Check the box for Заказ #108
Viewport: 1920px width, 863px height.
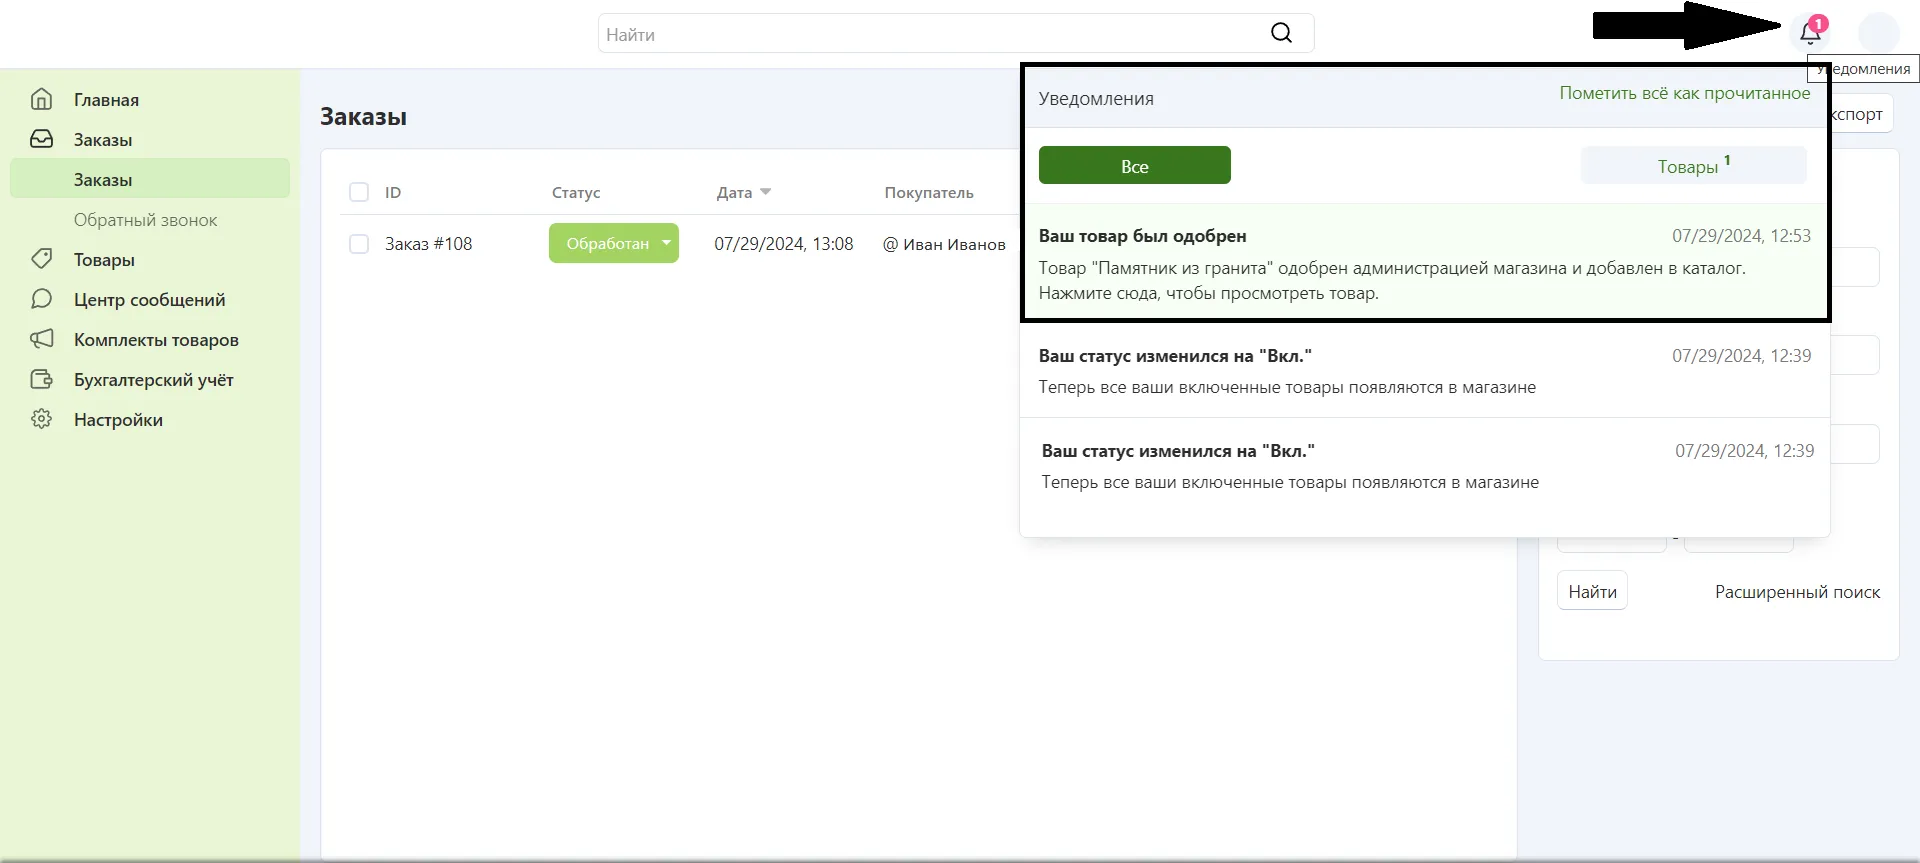[x=359, y=244]
